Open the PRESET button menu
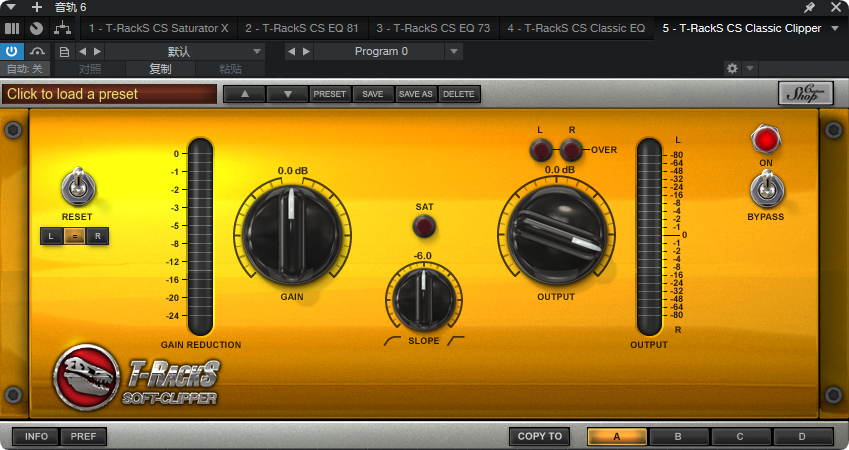 tap(329, 94)
